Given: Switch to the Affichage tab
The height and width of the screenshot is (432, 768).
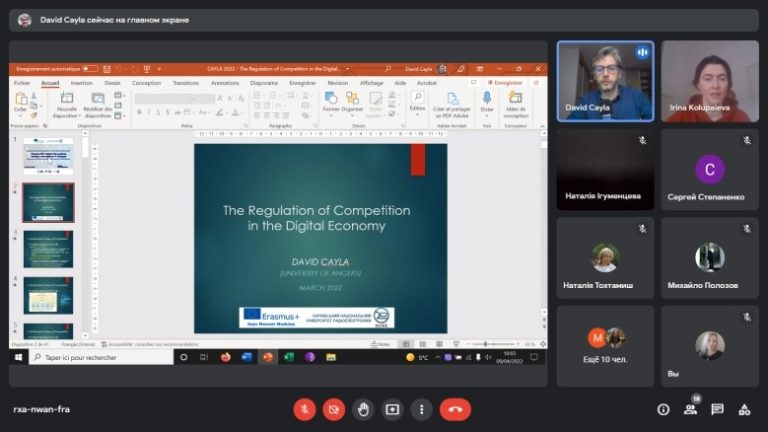Looking at the screenshot, I should [x=371, y=83].
